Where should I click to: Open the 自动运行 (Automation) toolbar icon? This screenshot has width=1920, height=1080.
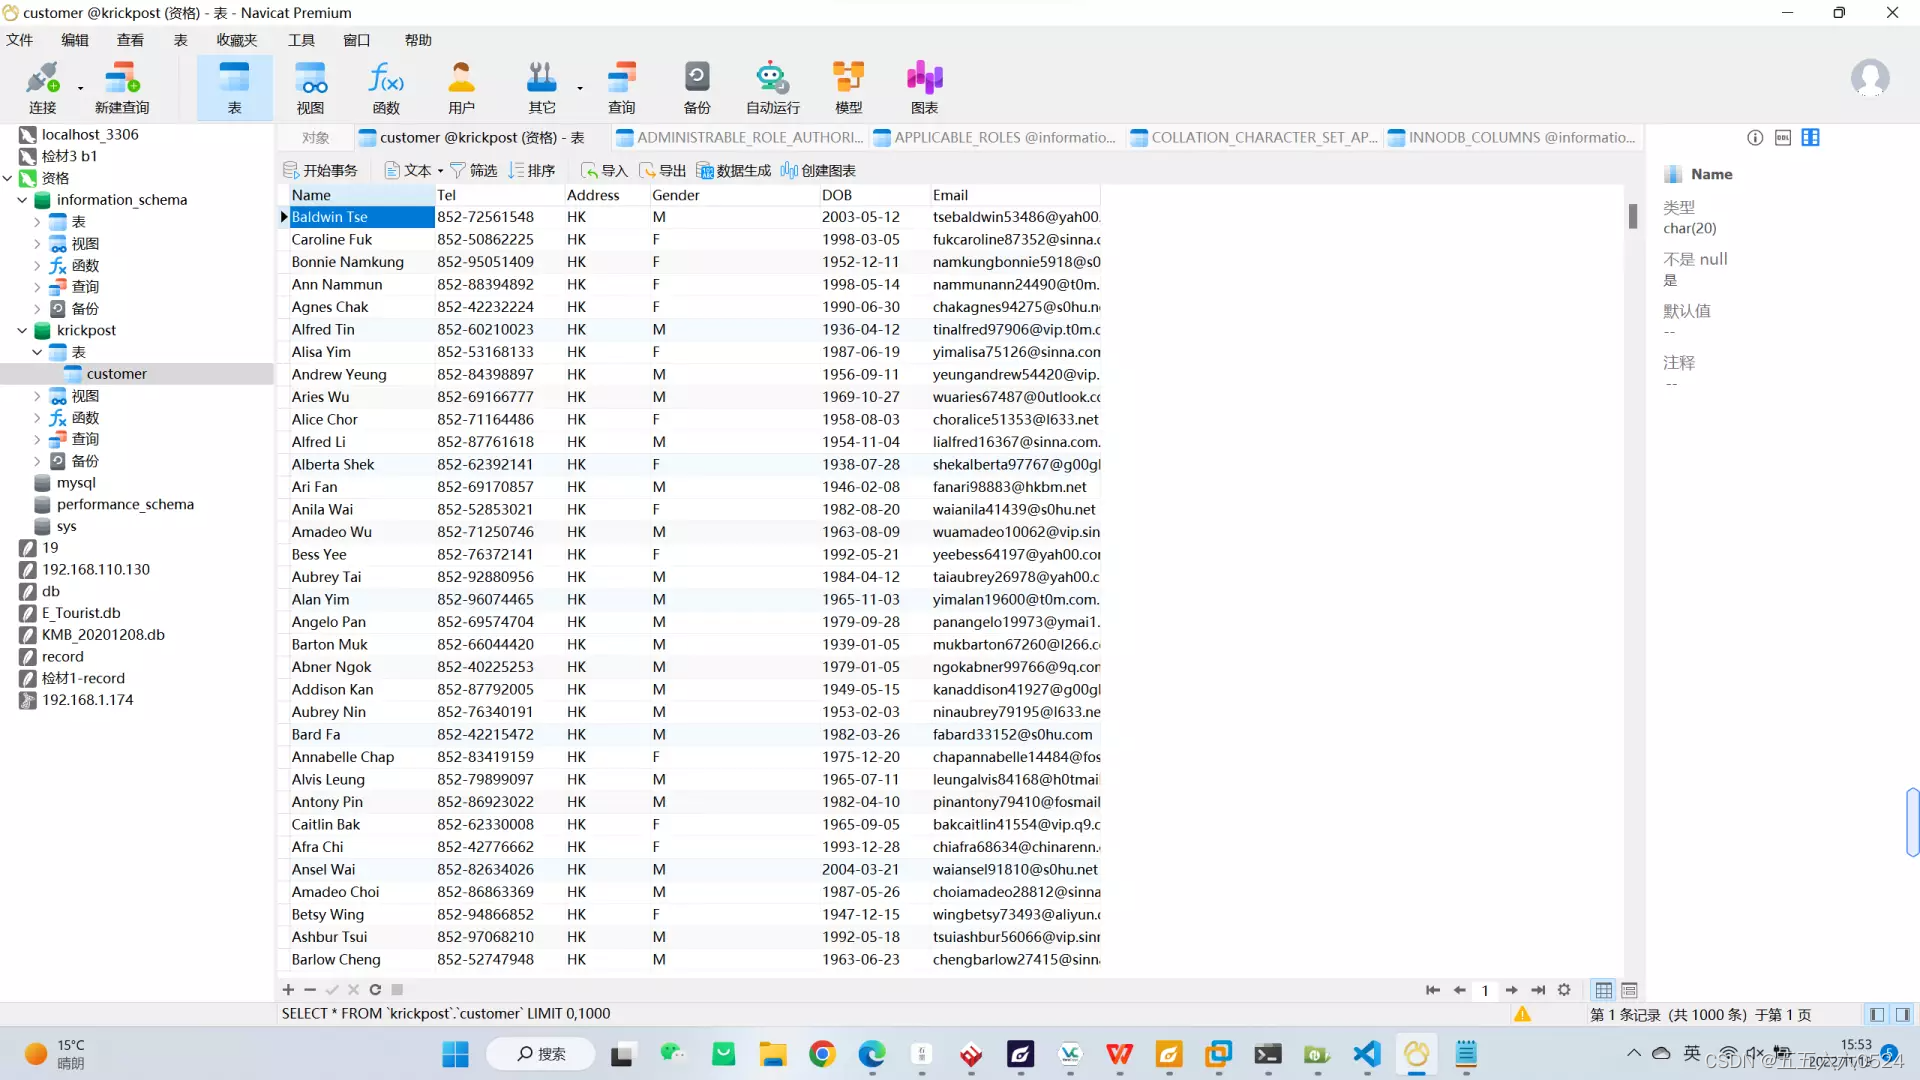click(772, 87)
